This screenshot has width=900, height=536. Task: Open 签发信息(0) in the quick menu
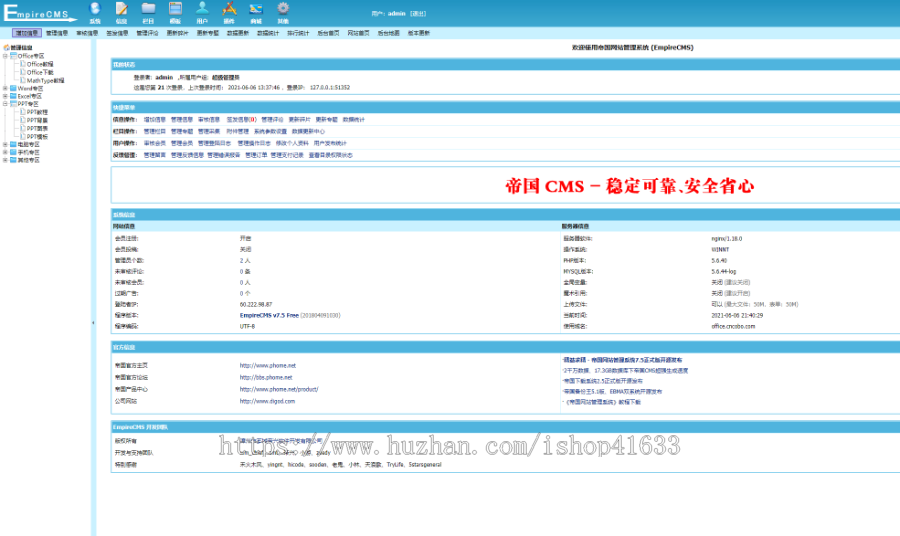(x=241, y=120)
